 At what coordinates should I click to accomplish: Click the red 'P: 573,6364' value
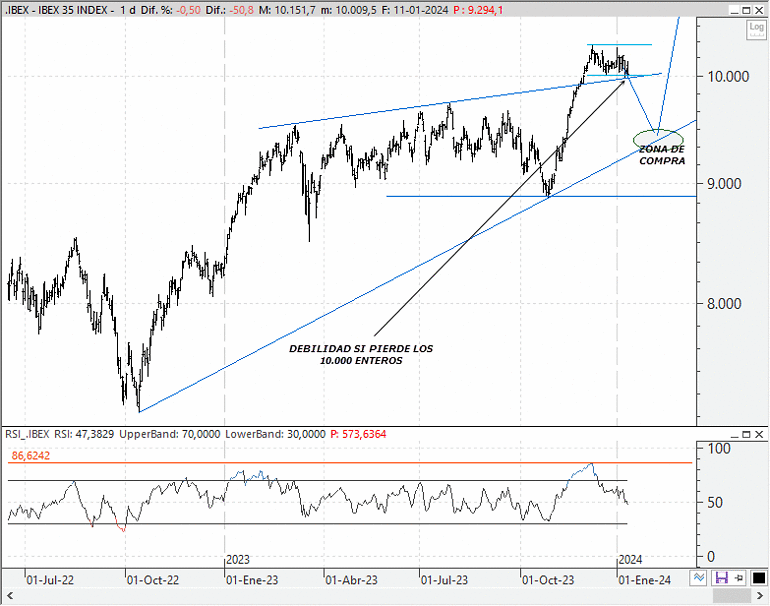coord(358,434)
